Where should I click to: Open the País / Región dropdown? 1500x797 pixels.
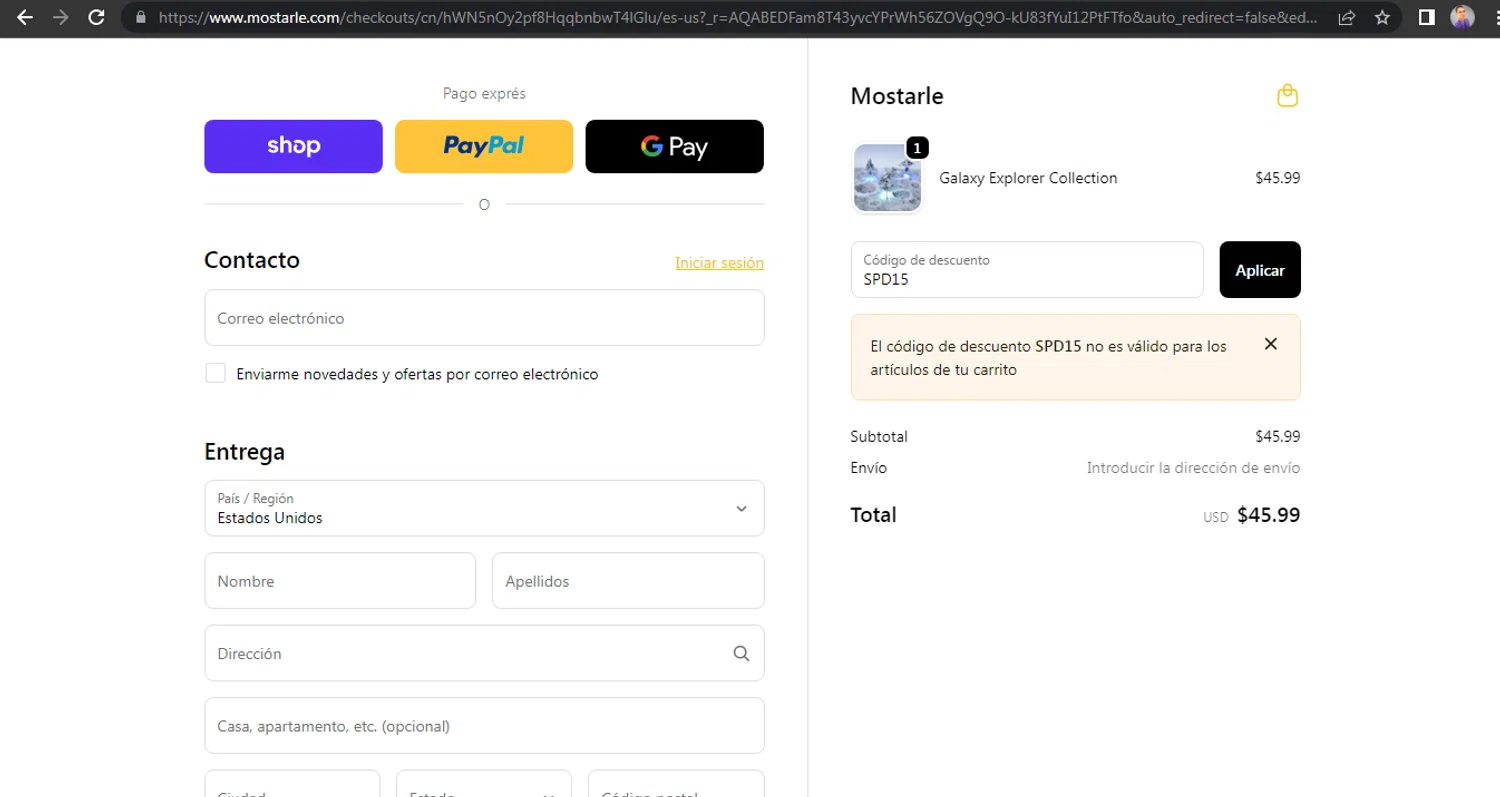point(484,508)
